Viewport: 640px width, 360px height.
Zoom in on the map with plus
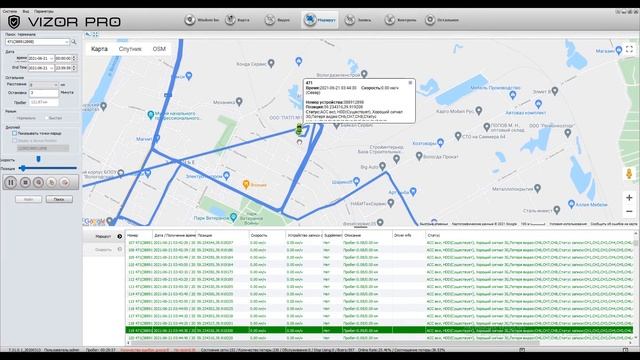[x=629, y=198]
